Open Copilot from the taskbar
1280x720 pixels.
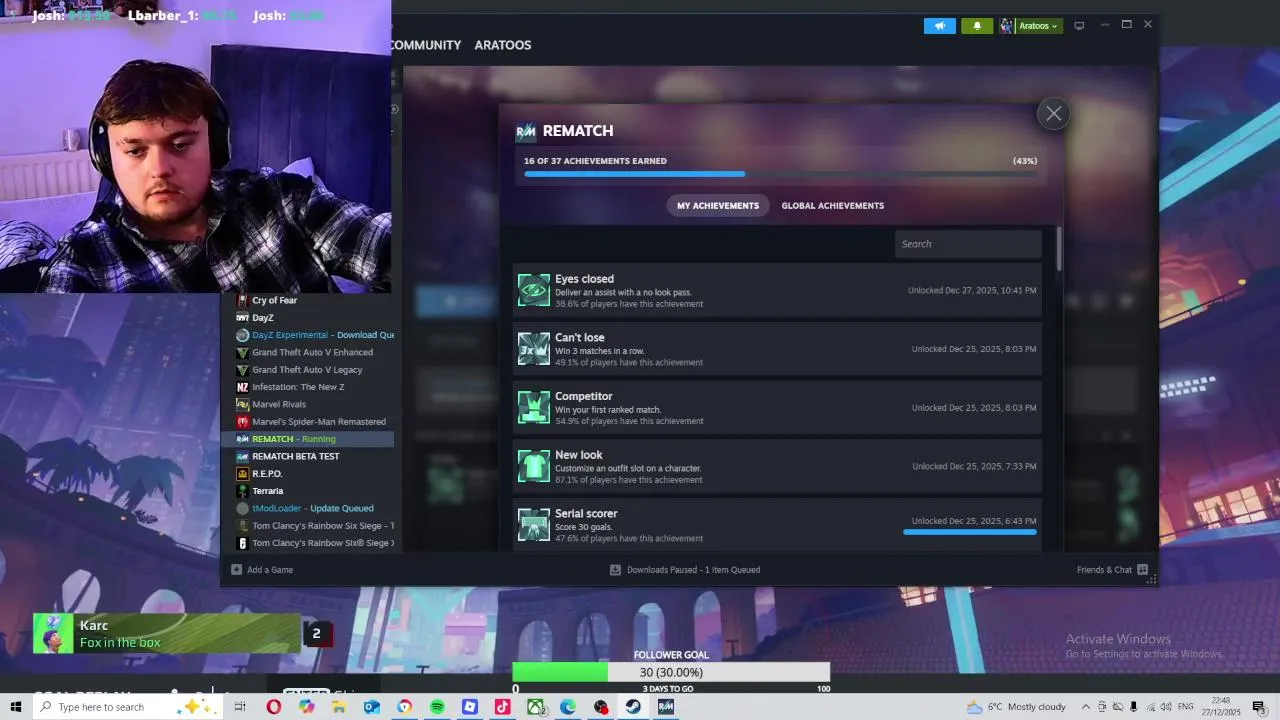click(x=306, y=707)
